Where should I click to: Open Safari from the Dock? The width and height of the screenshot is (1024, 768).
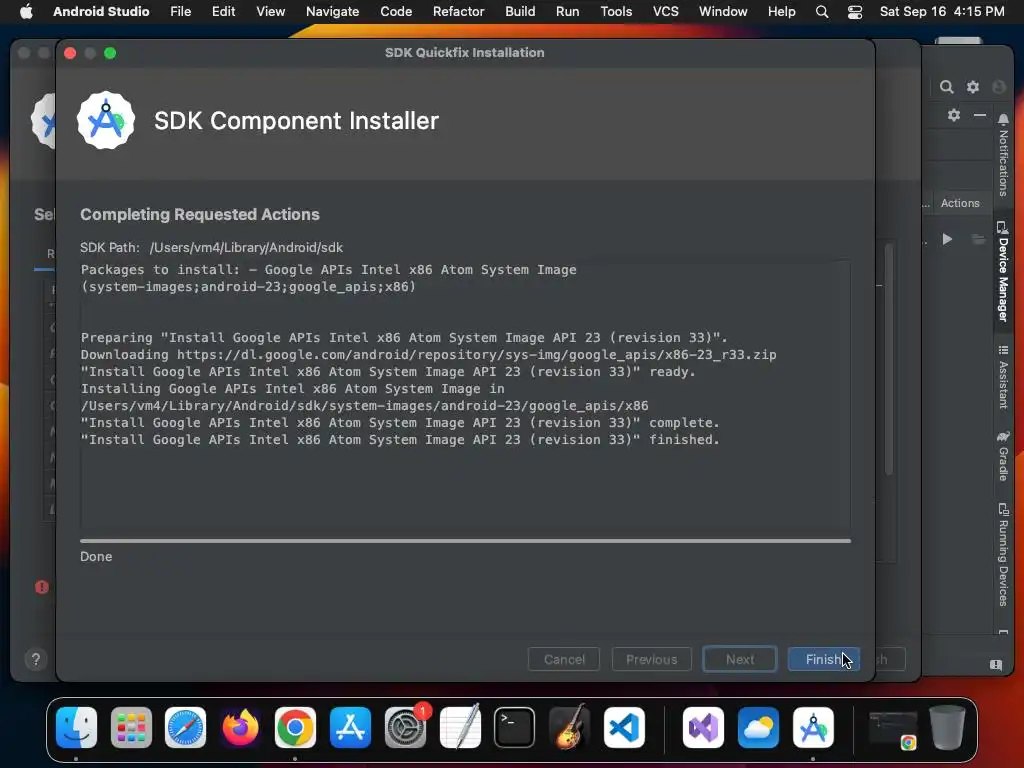[x=185, y=728]
